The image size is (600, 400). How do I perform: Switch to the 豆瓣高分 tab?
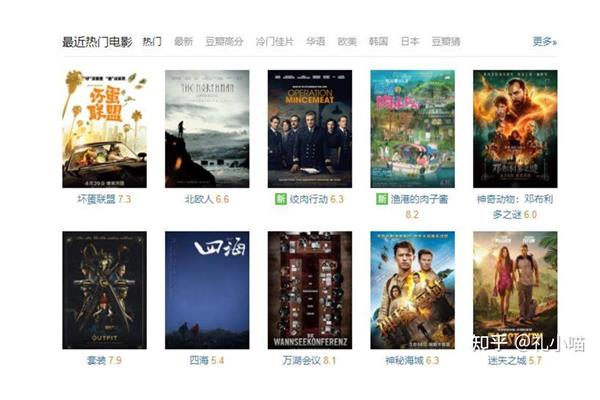(224, 41)
